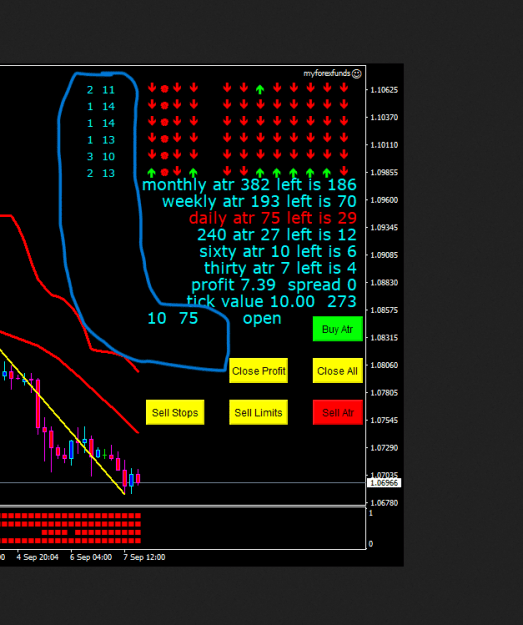
Task: Select the 'weekly atr 193 left is 70' text
Action: [259, 201]
